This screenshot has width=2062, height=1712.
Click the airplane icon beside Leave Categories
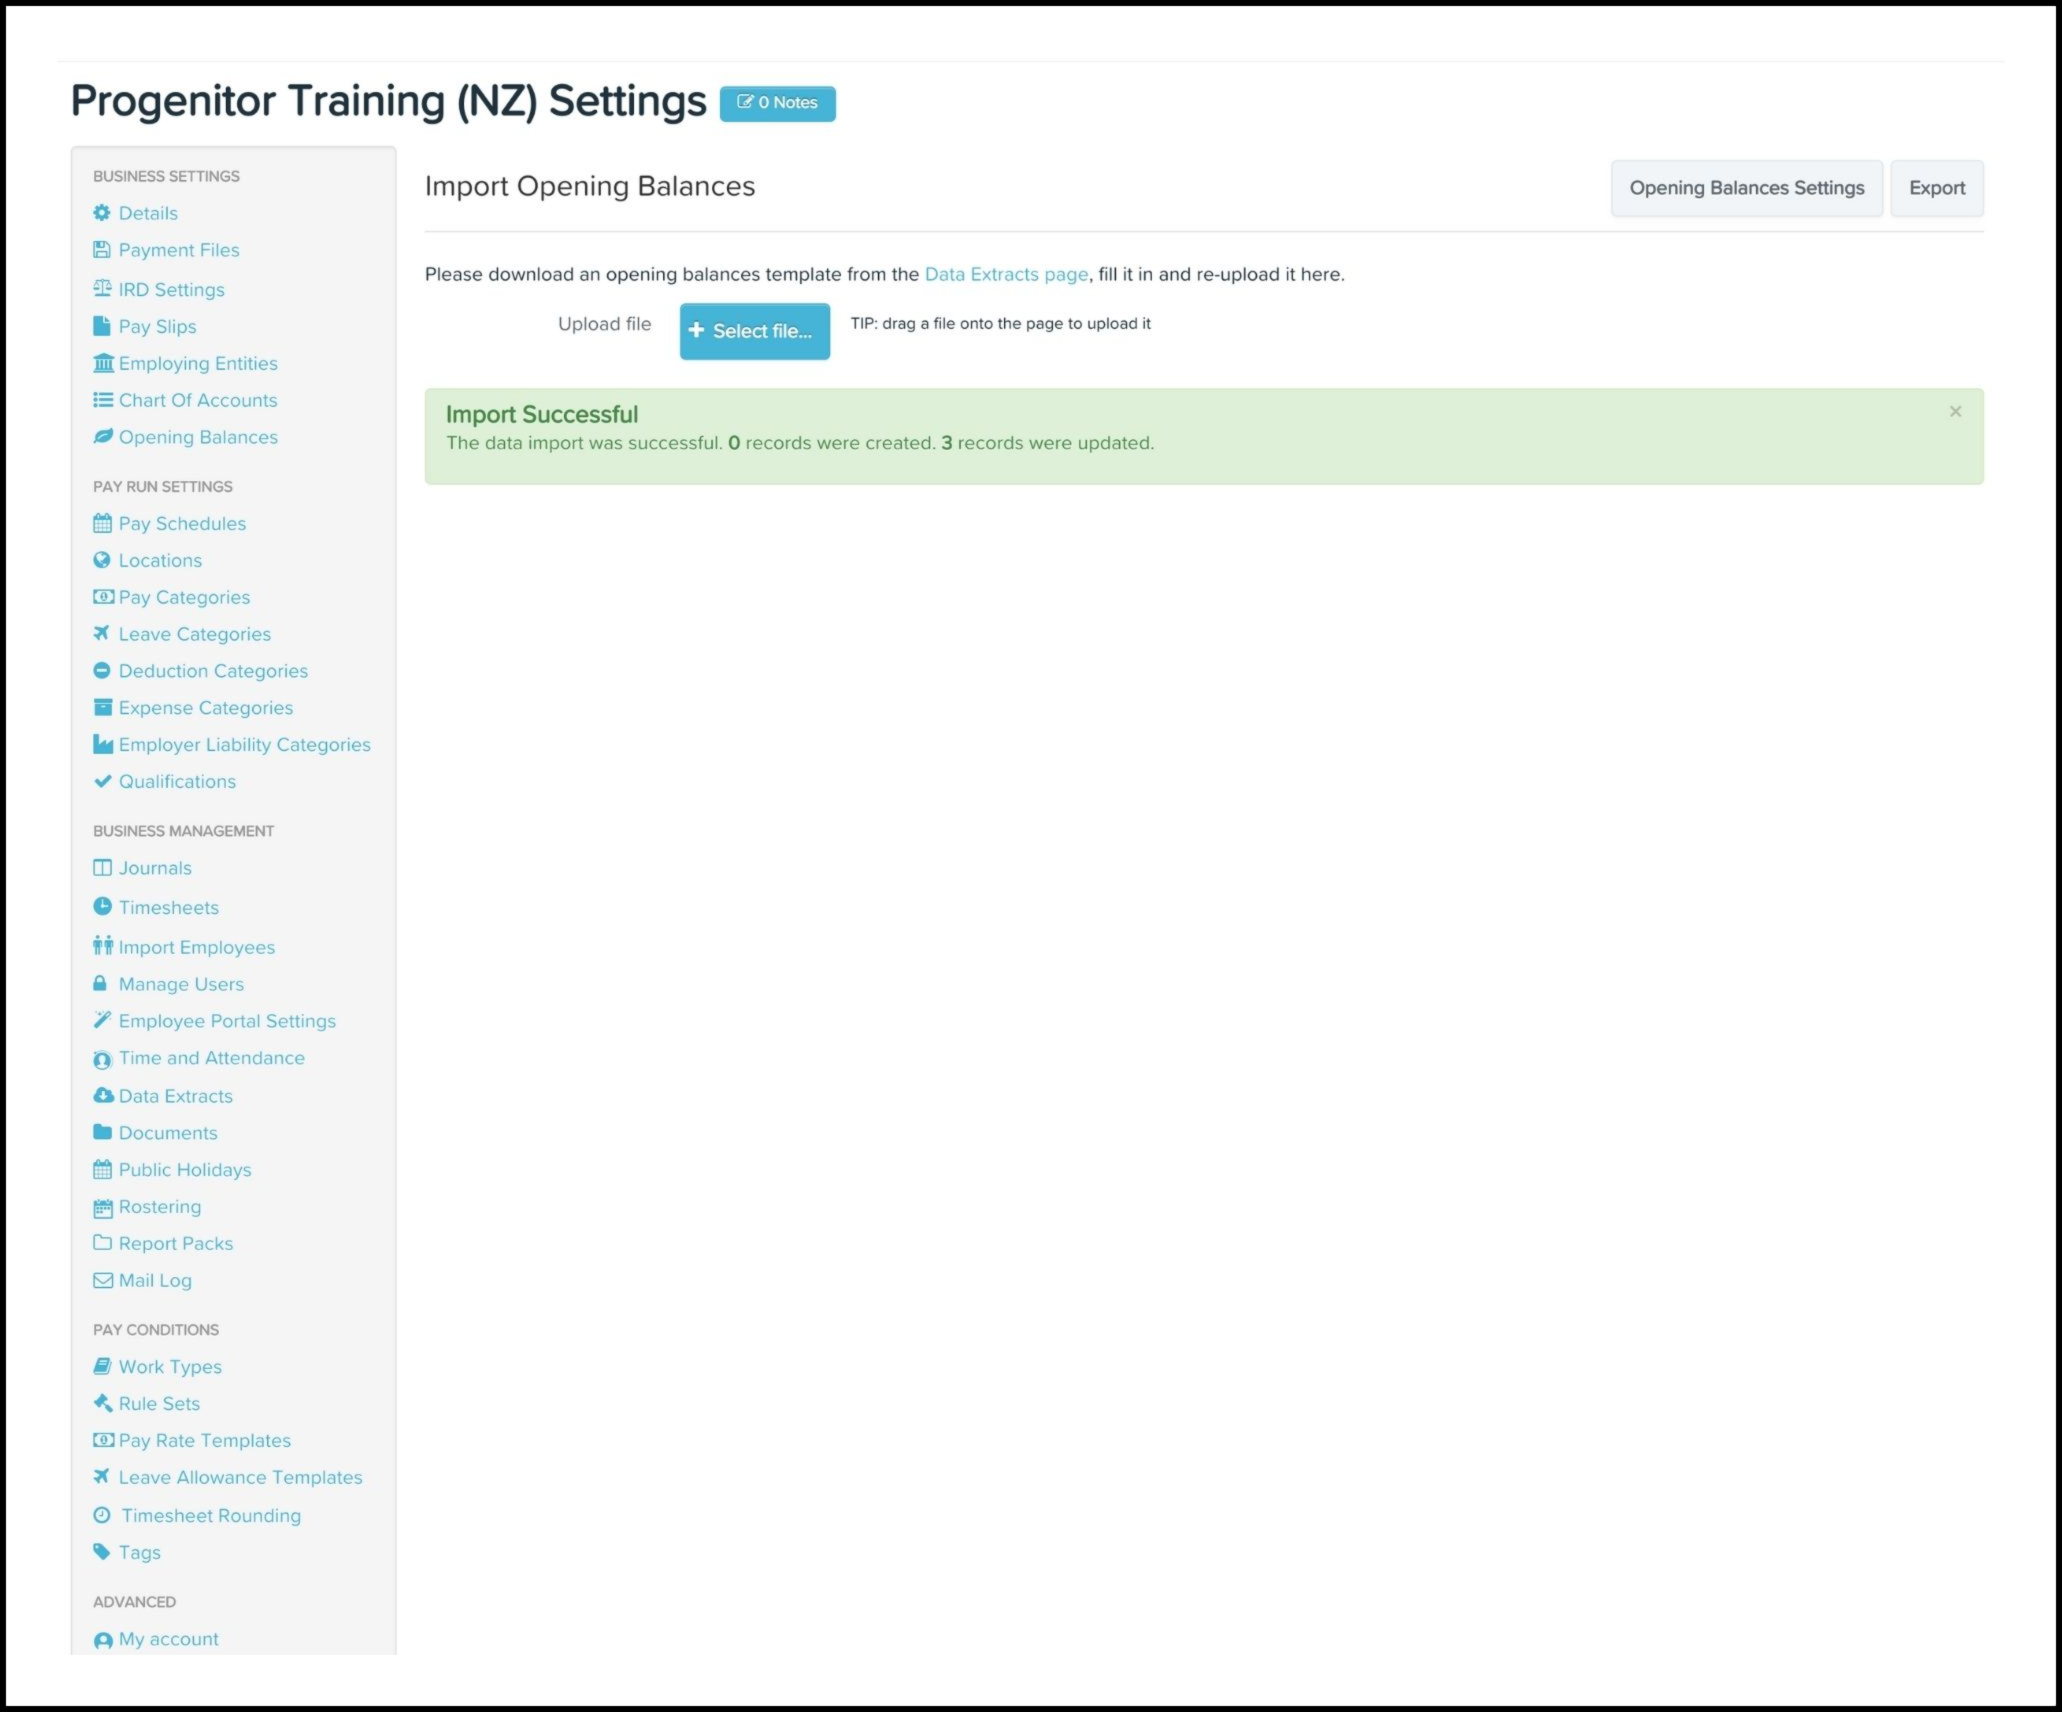click(x=101, y=634)
